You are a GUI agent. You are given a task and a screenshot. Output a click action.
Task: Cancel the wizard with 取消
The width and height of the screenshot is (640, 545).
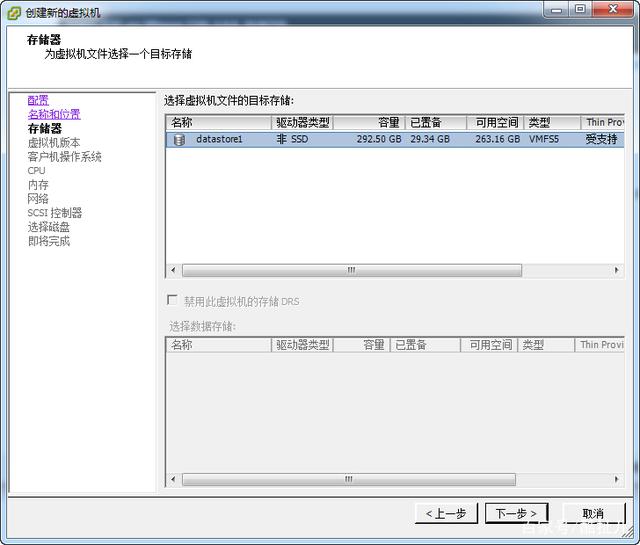pyautogui.click(x=593, y=513)
